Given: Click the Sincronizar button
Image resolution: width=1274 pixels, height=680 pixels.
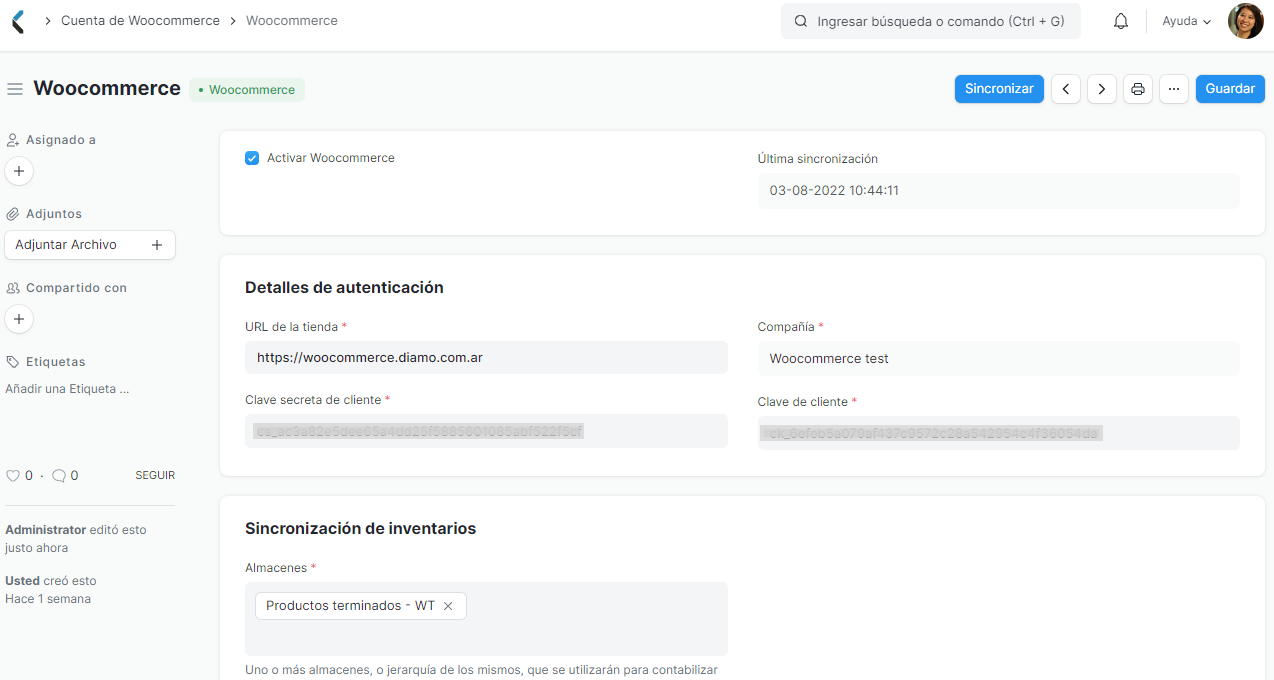Looking at the screenshot, I should [x=999, y=89].
